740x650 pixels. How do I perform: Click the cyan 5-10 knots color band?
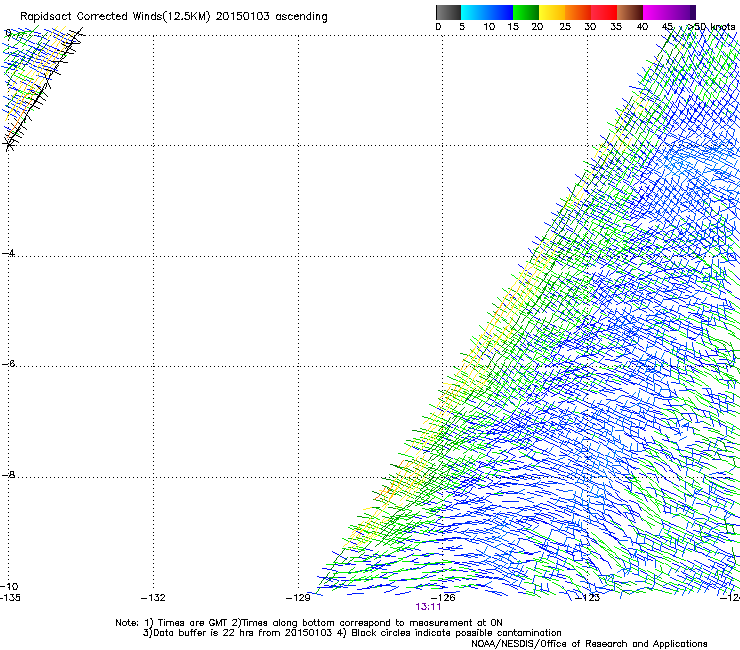pos(474,12)
